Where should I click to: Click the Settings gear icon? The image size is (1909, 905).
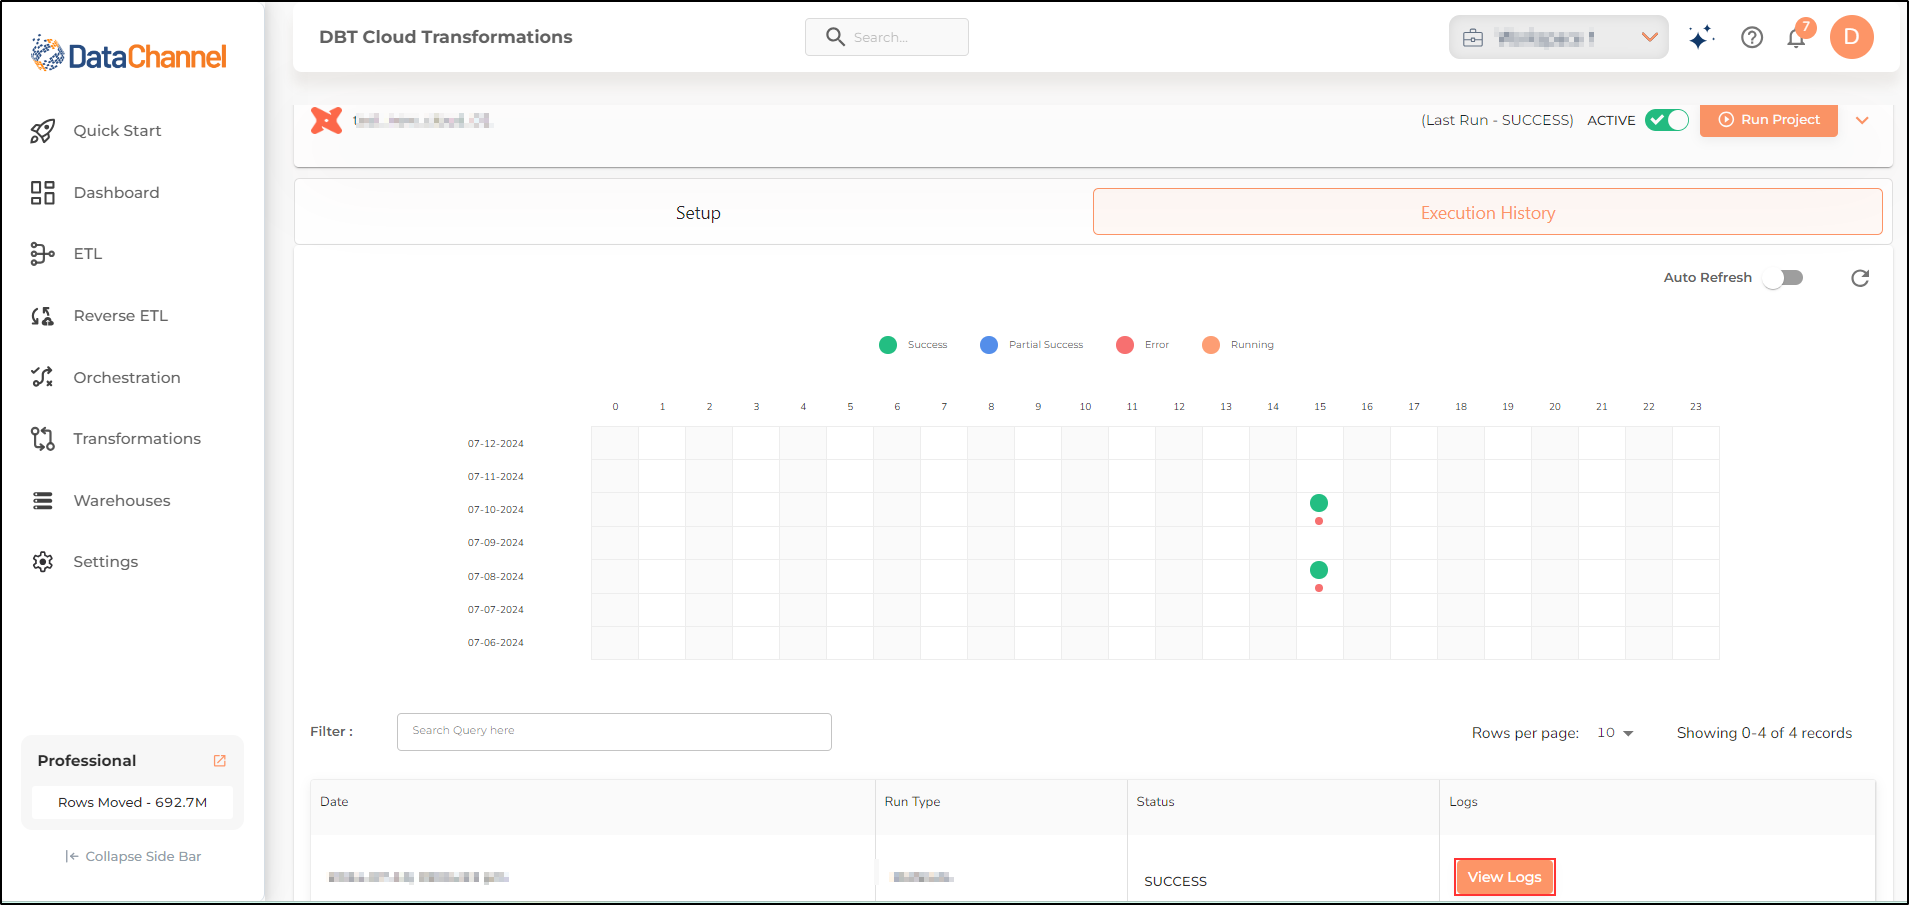tap(42, 562)
